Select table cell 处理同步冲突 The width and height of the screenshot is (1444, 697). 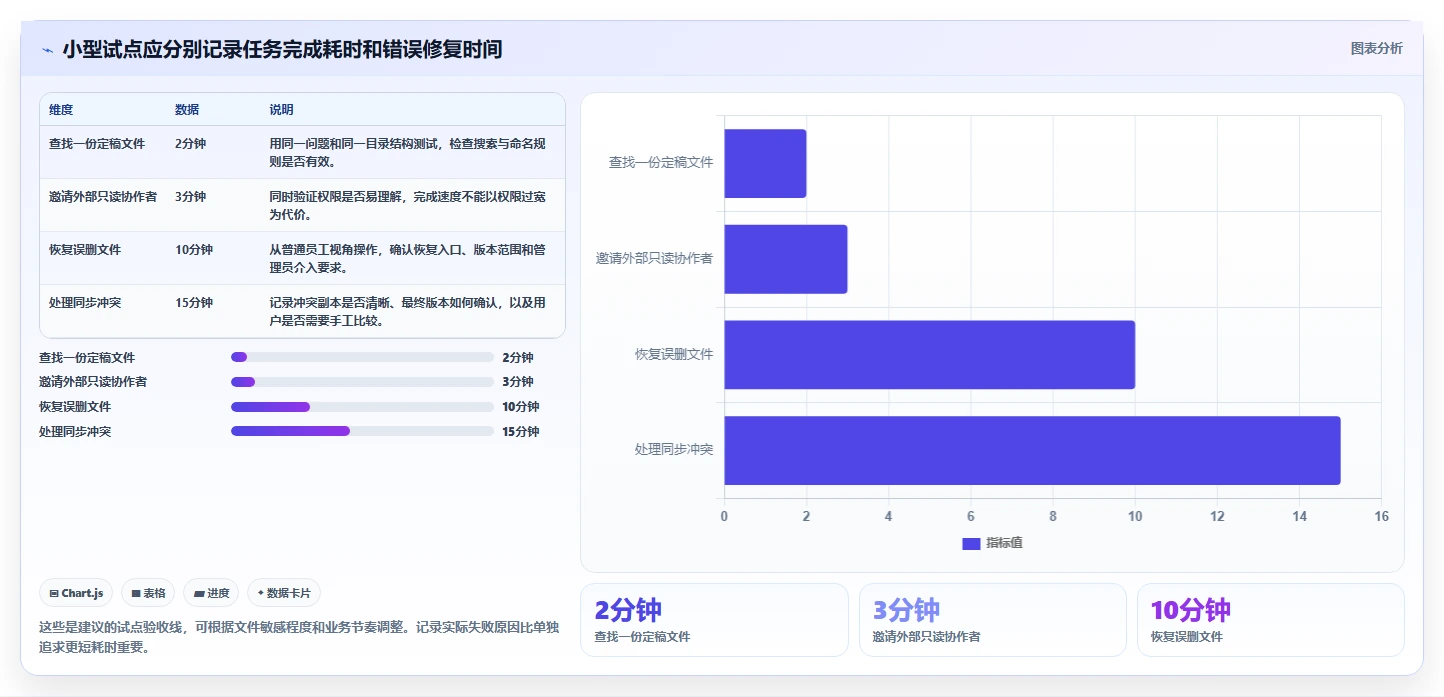[85, 303]
